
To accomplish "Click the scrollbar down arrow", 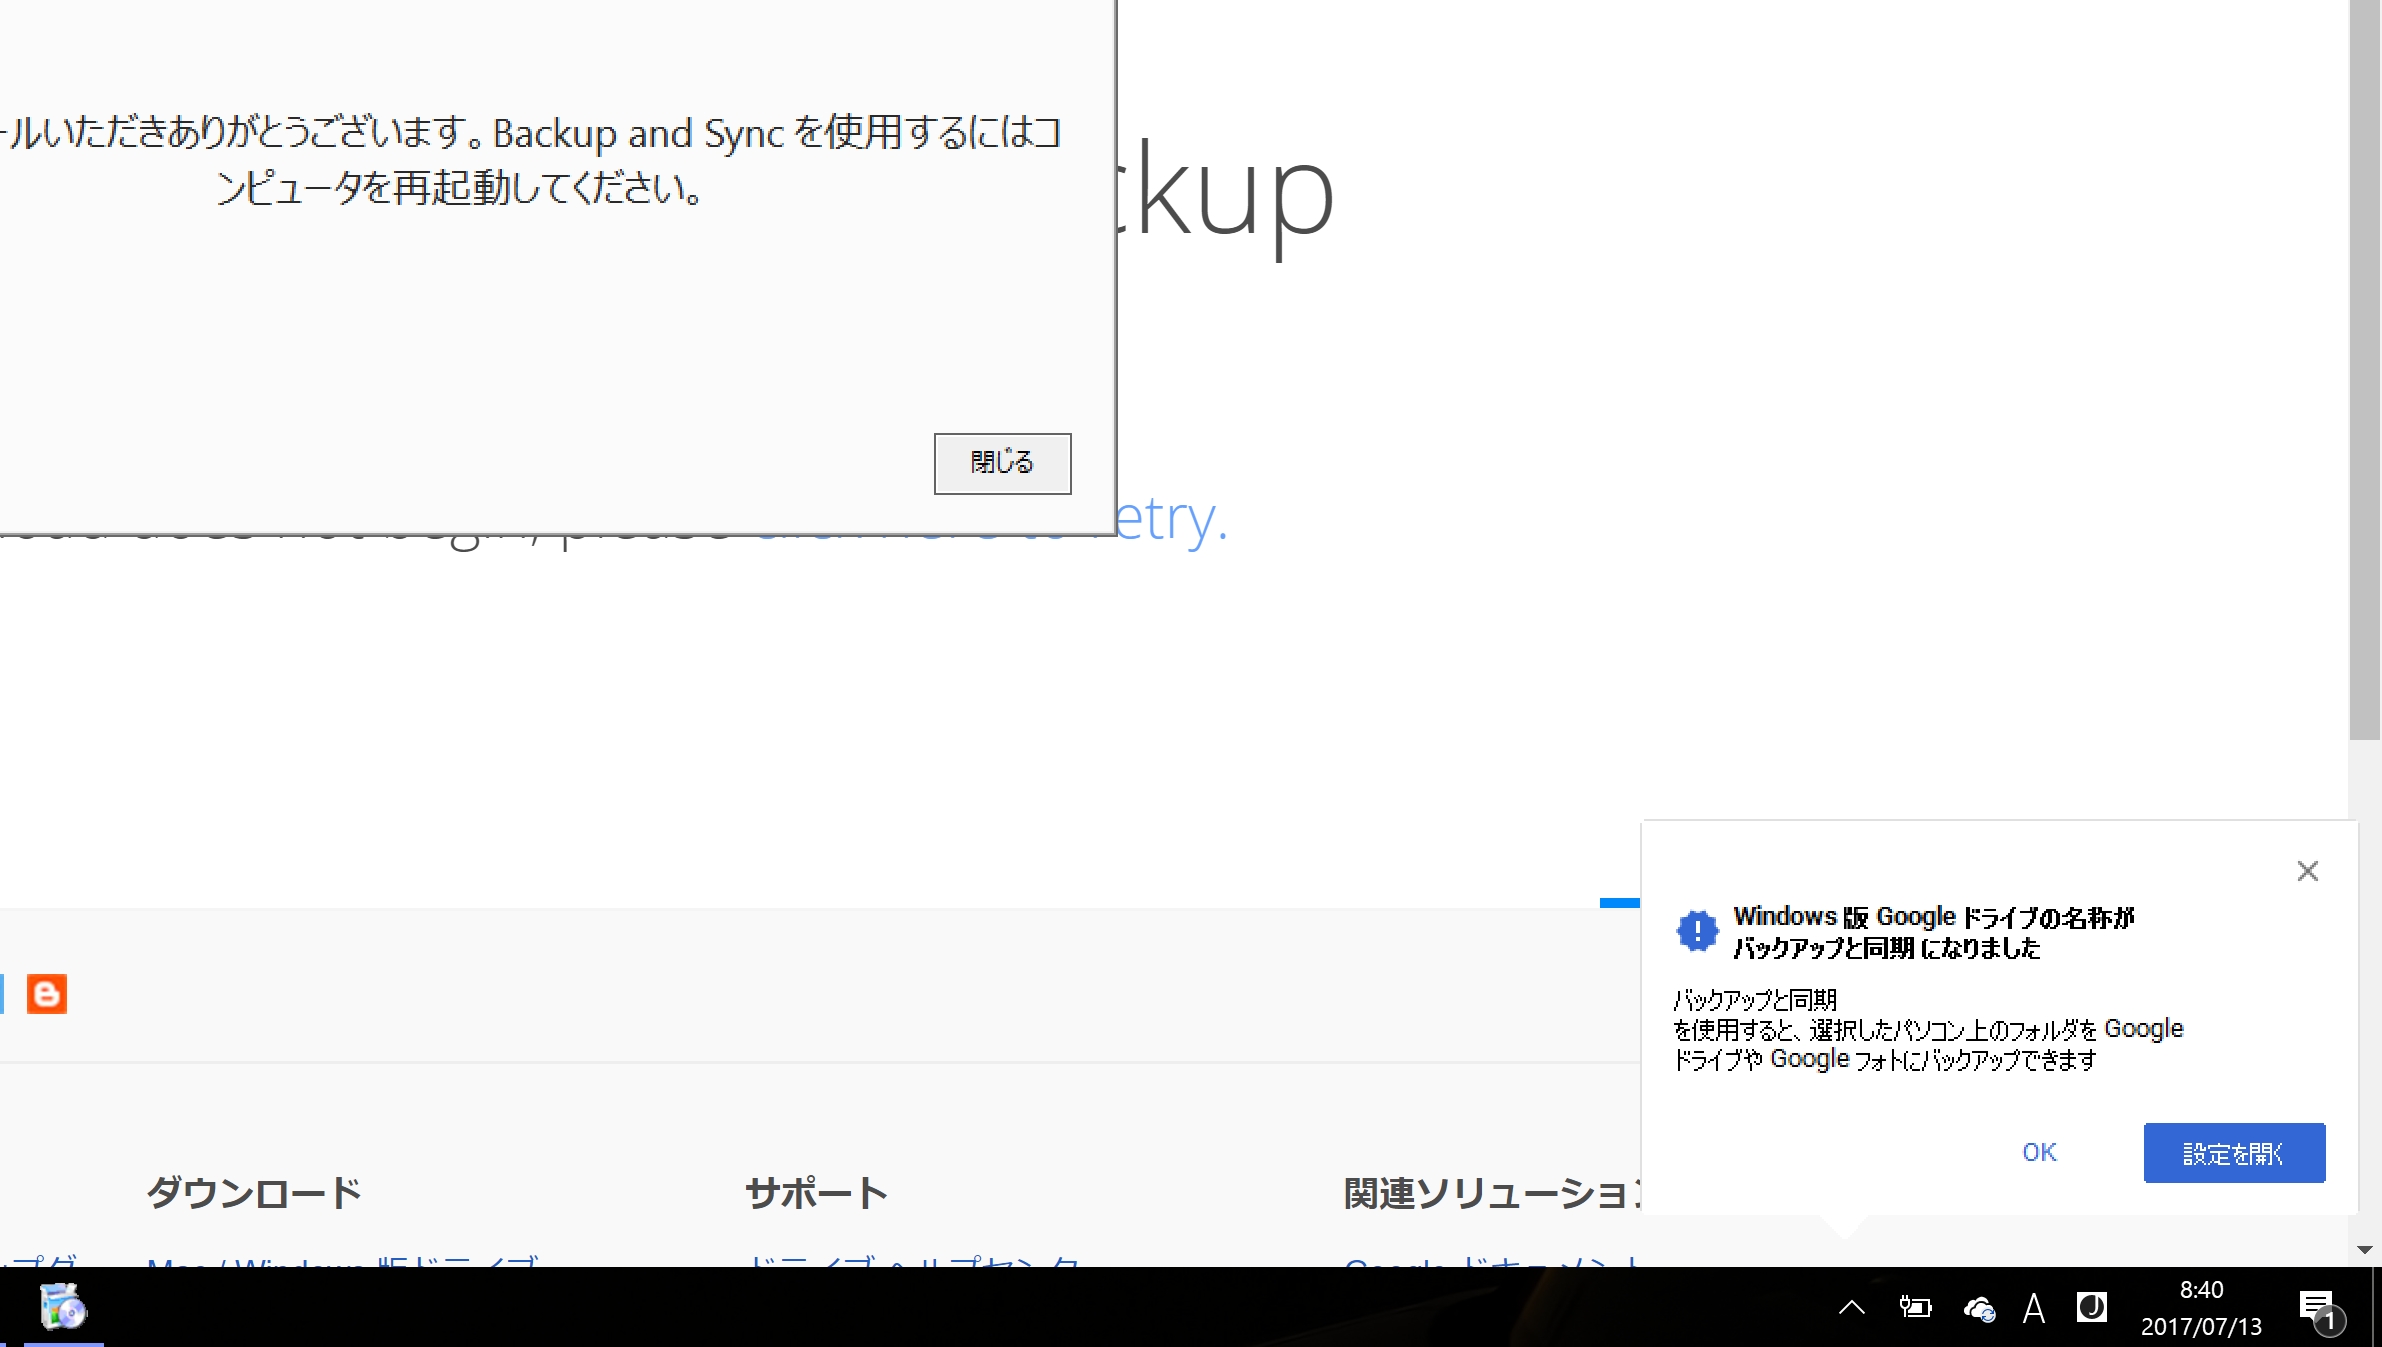I will tap(2364, 1250).
